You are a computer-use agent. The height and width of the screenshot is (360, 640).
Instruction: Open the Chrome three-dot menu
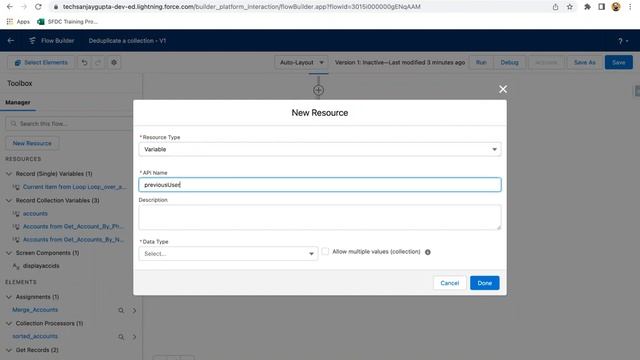(630, 7)
